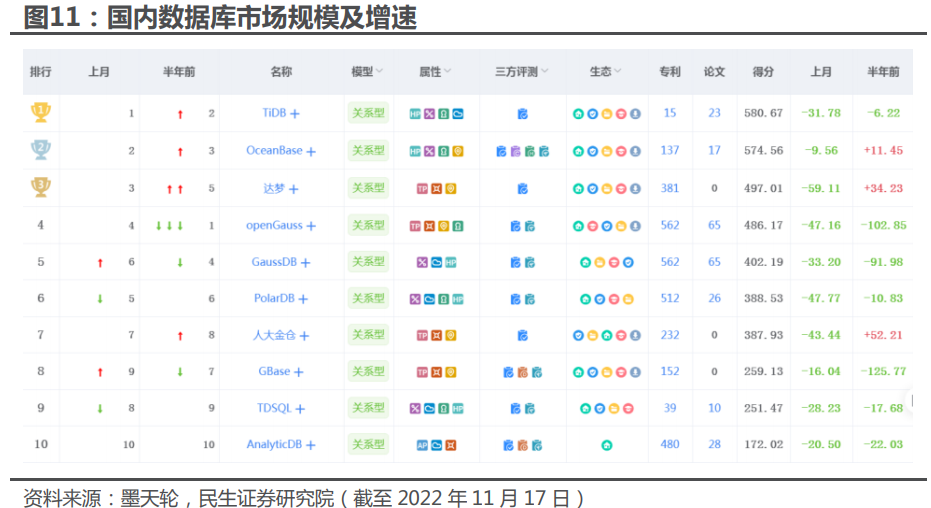Open the OceanBase database link
This screenshot has height=508, width=931.
pyautogui.click(x=274, y=150)
